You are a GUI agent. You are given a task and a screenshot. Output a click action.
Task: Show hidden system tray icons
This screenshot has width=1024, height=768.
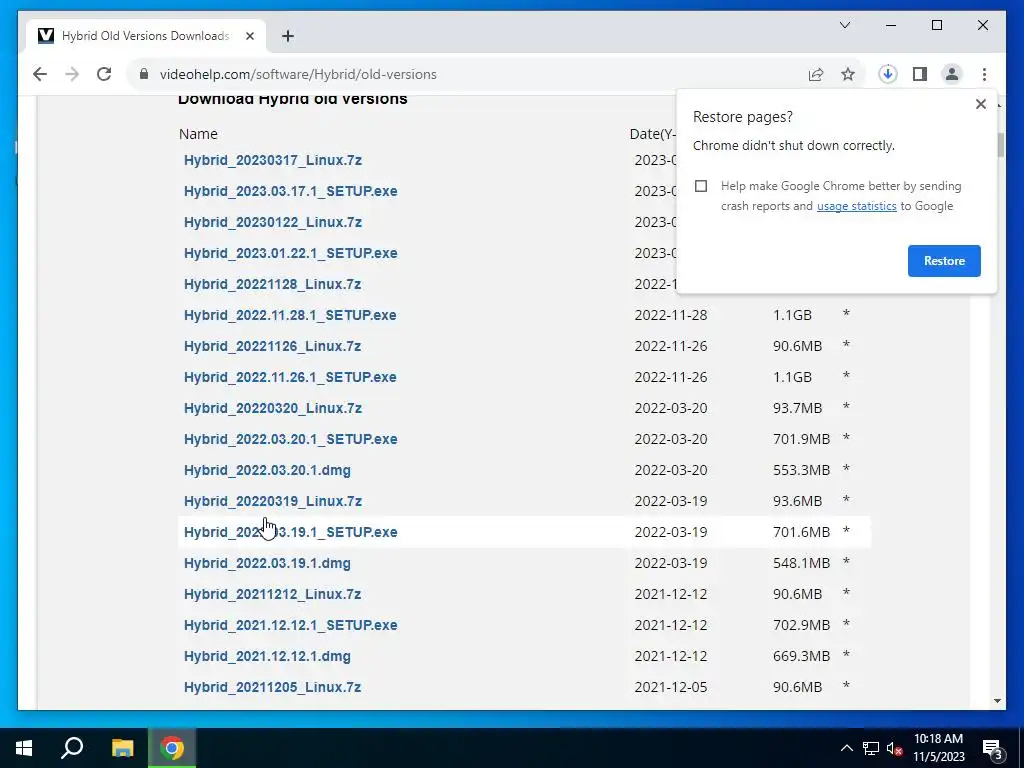coord(846,748)
